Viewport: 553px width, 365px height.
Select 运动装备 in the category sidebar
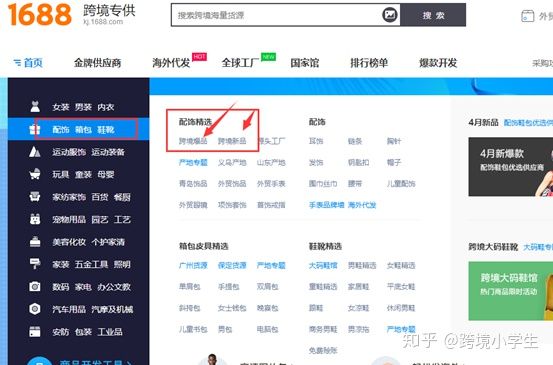coord(108,152)
